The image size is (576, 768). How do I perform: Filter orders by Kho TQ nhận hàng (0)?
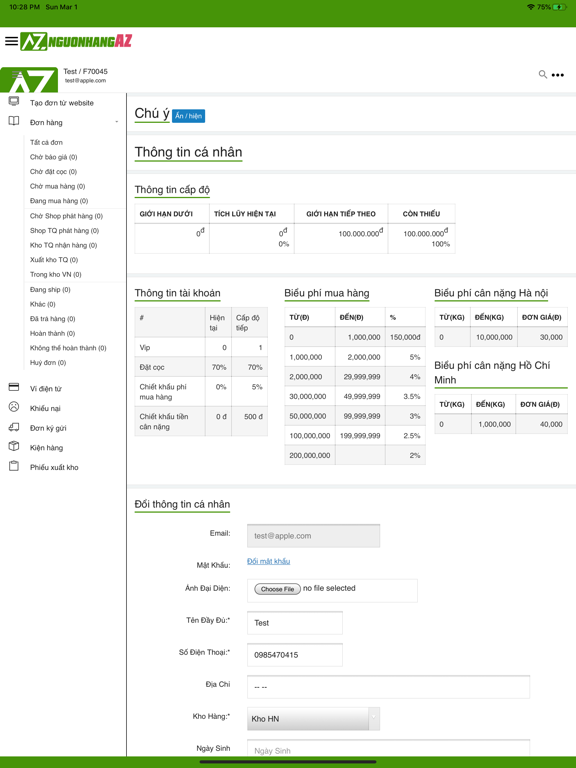tap(63, 245)
